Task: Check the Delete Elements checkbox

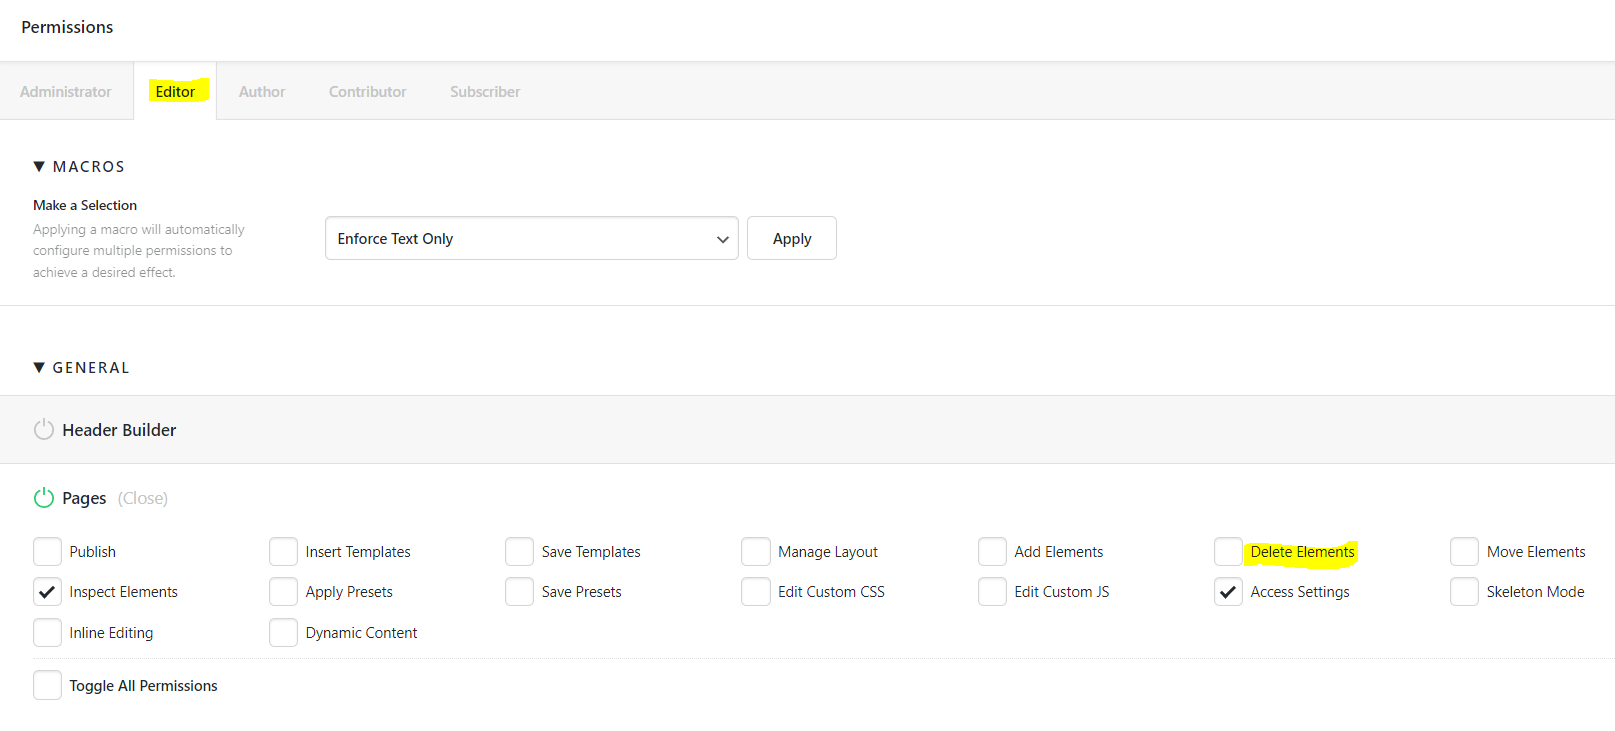Action: 1228,551
